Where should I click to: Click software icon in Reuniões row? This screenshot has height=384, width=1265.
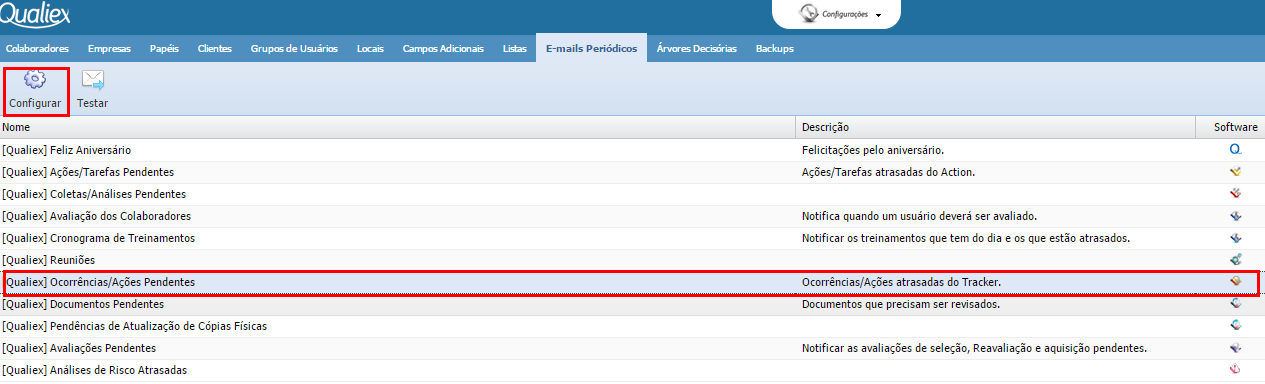click(x=1236, y=260)
